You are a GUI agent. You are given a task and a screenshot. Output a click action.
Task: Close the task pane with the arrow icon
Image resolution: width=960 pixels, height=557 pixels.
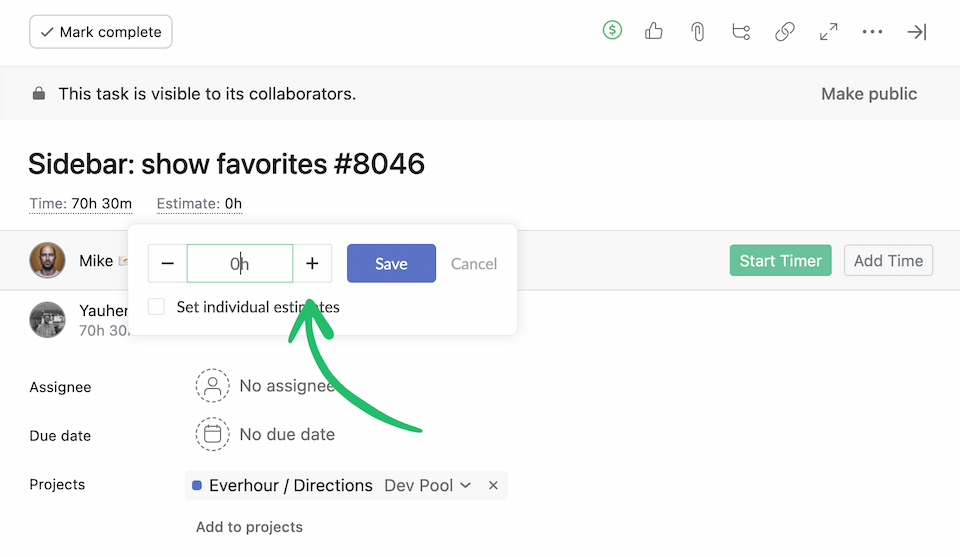(x=917, y=32)
